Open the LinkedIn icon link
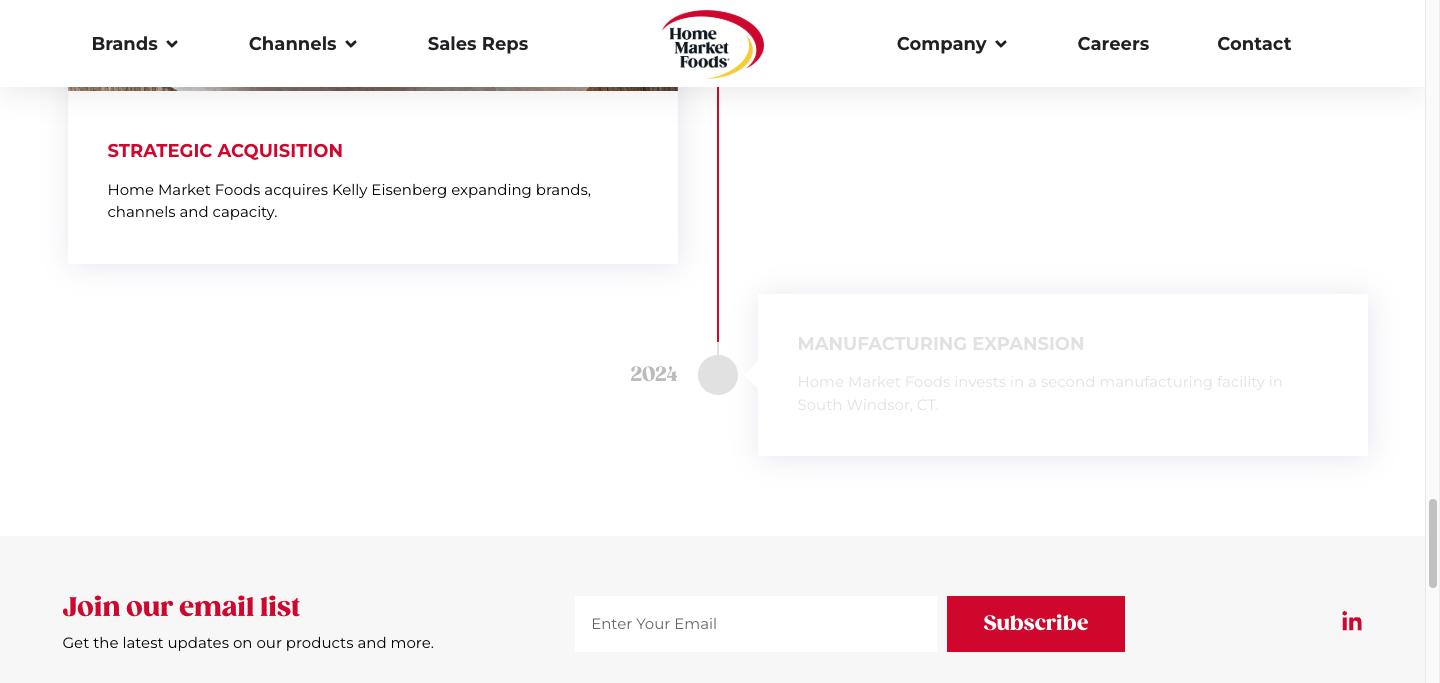Screen dimensions: 1440x683 pyautogui.click(x=1352, y=622)
